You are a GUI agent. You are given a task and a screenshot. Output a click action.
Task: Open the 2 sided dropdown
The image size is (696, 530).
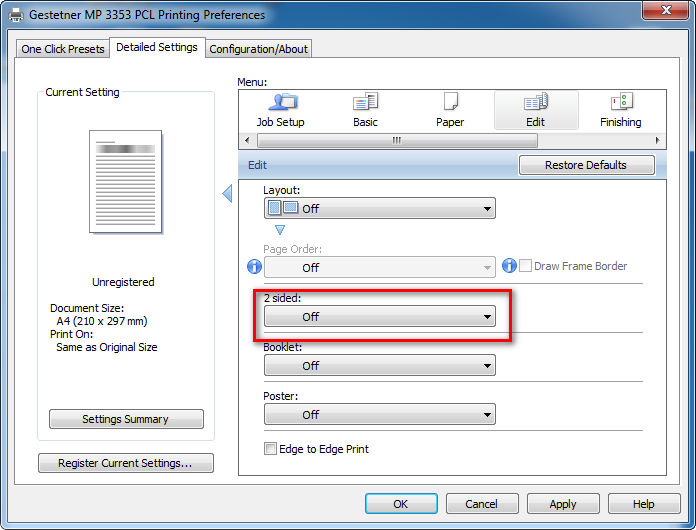tap(380, 316)
